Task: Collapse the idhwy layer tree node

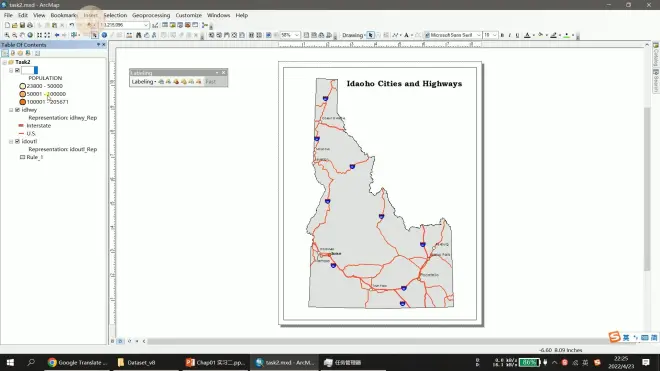Action: pyautogui.click(x=11, y=110)
